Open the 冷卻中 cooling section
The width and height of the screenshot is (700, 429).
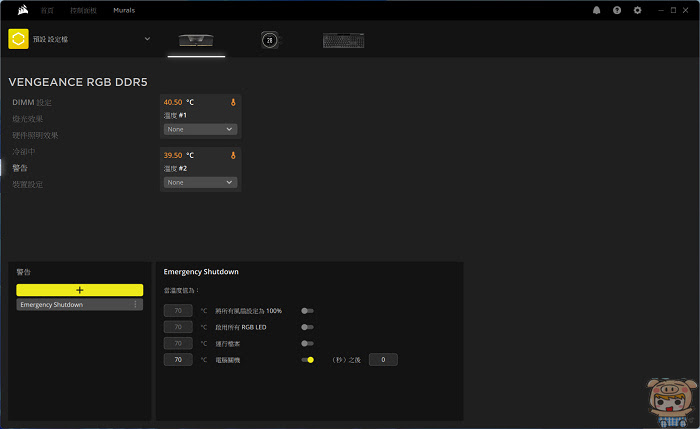point(24,152)
